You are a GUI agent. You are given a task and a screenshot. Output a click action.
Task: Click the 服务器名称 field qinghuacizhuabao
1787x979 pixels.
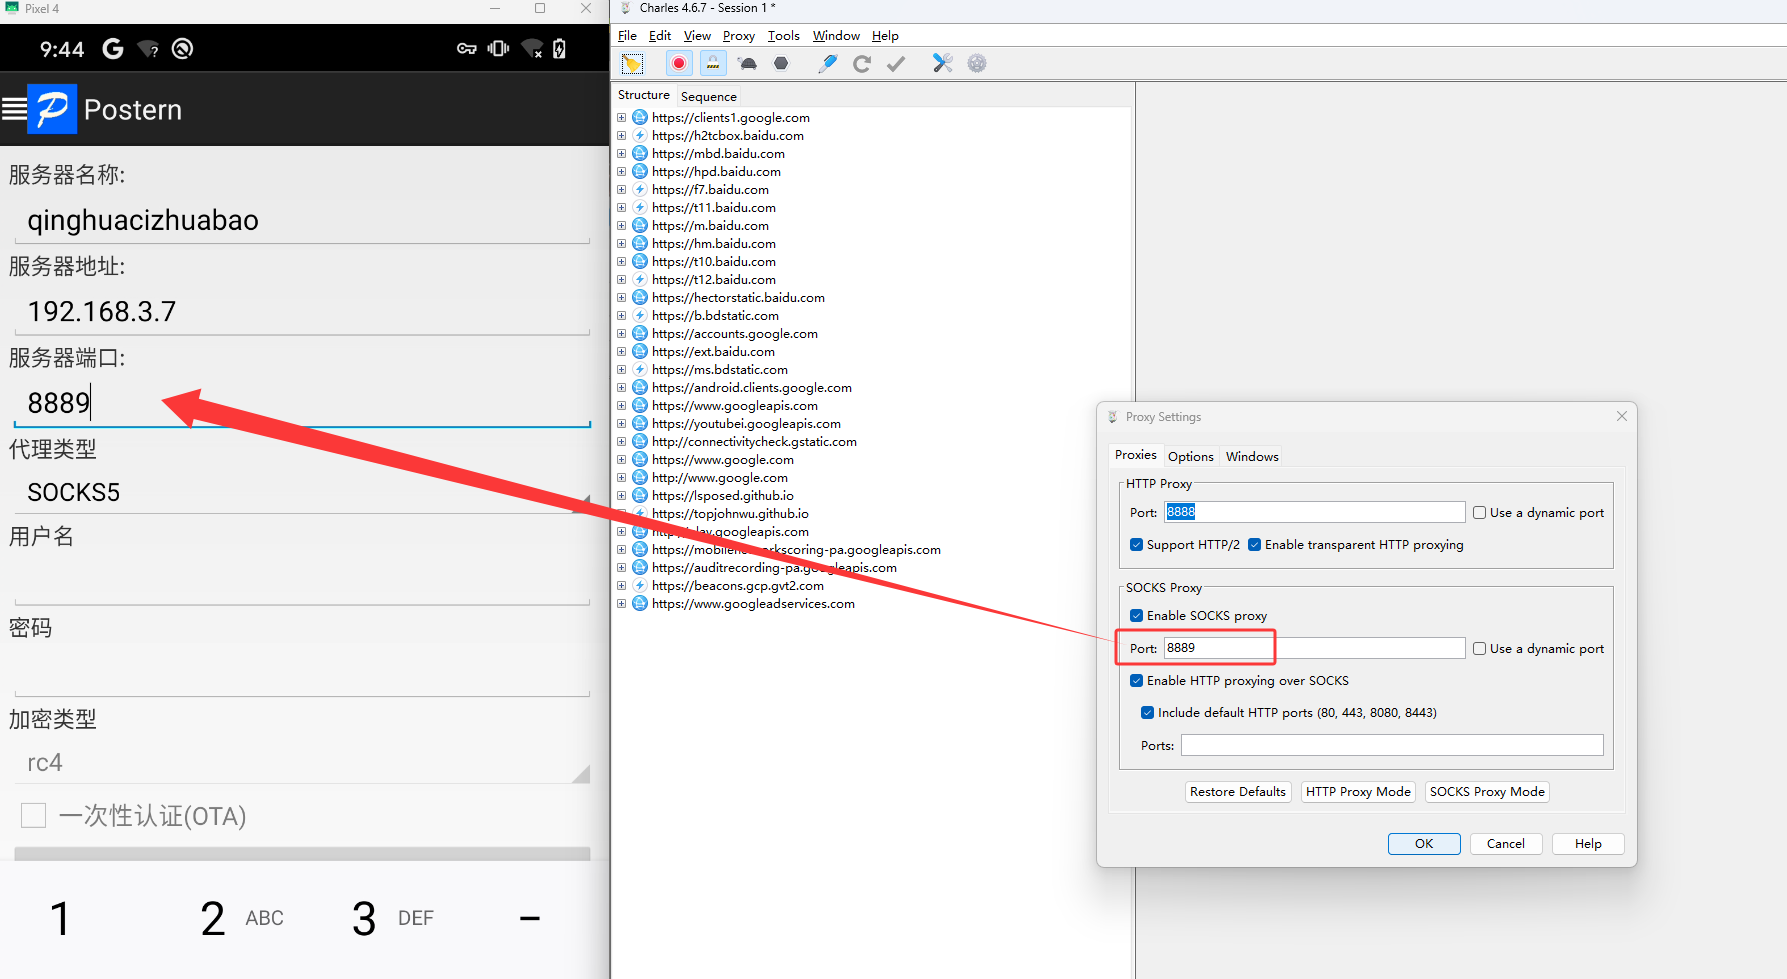coord(302,221)
